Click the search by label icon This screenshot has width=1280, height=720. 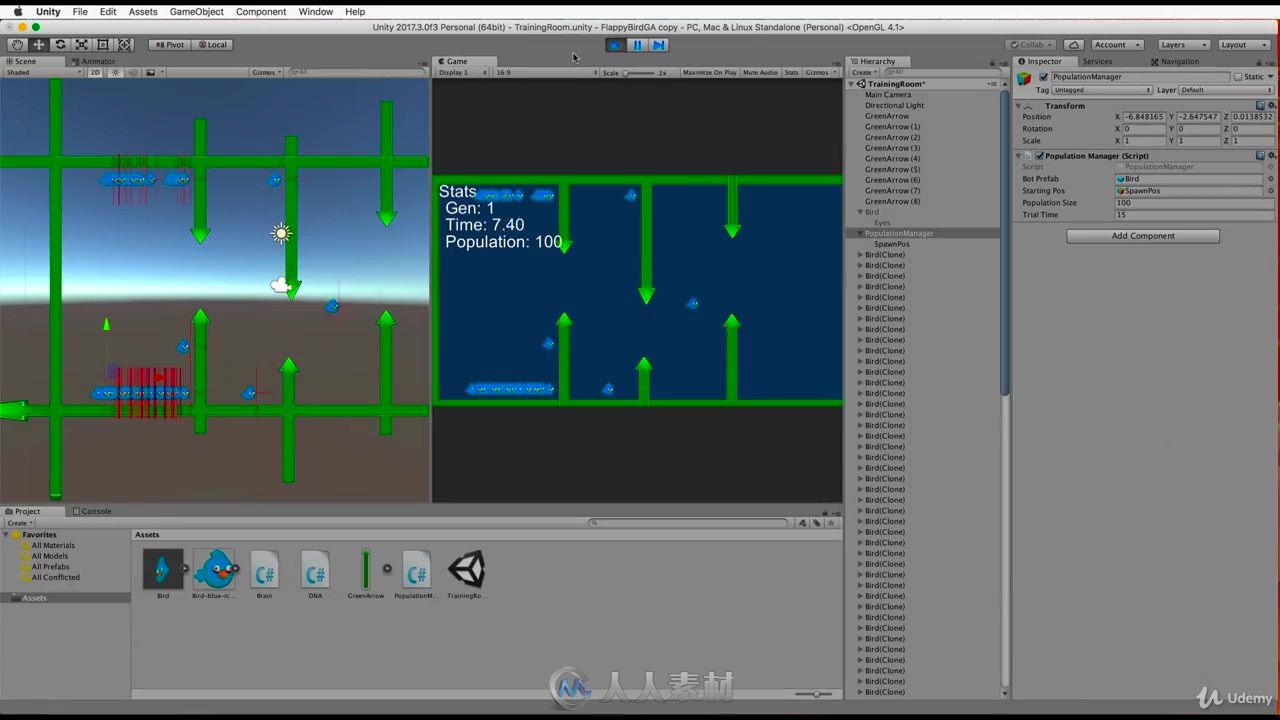point(817,523)
